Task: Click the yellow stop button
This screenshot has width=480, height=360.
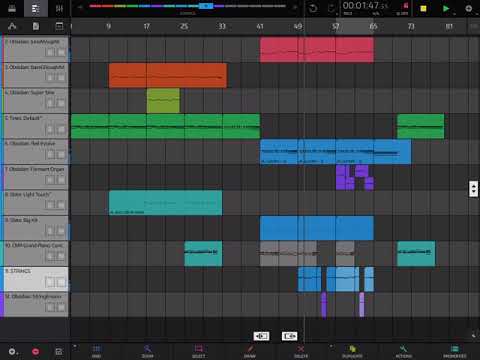Action: pyautogui.click(x=423, y=8)
